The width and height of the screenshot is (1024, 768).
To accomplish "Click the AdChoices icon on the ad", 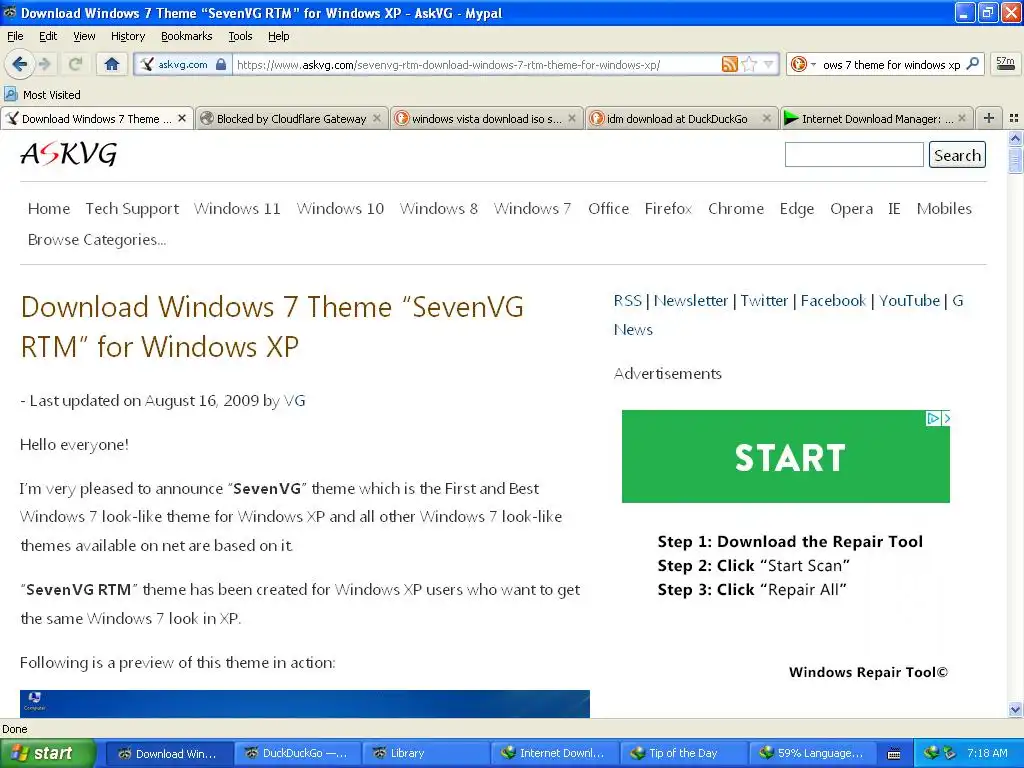I will (934, 418).
